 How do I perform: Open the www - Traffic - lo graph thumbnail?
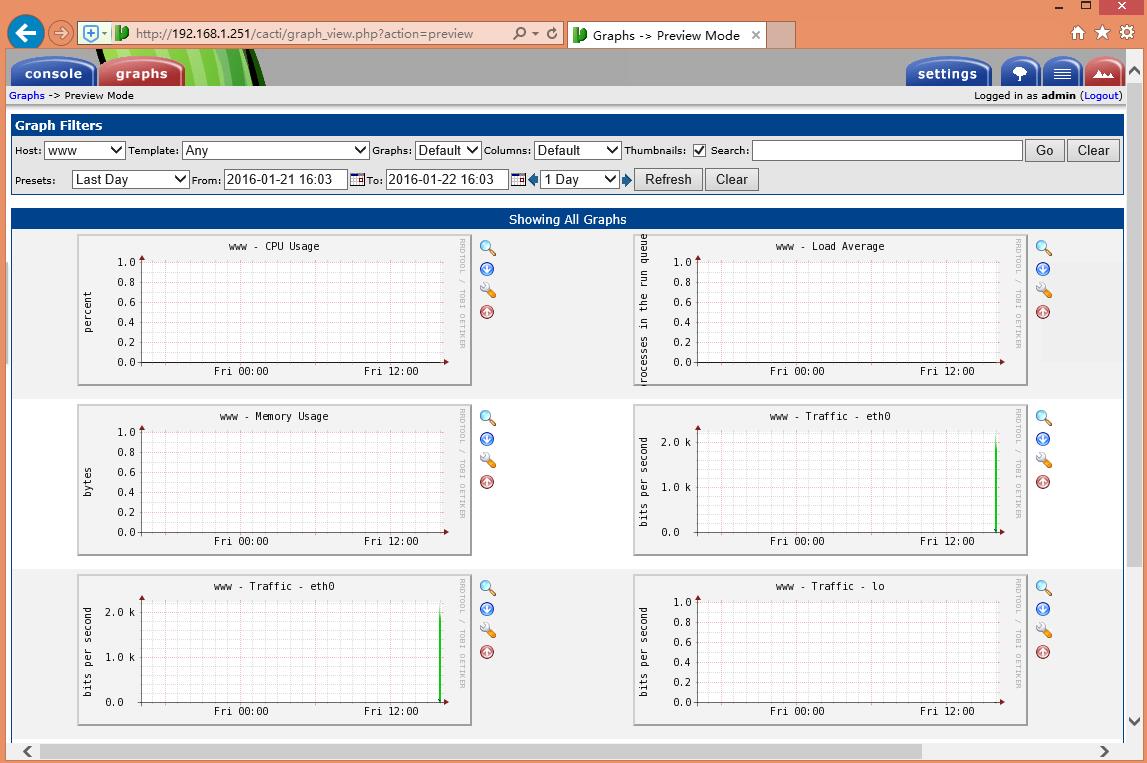pyautogui.click(x=830, y=650)
